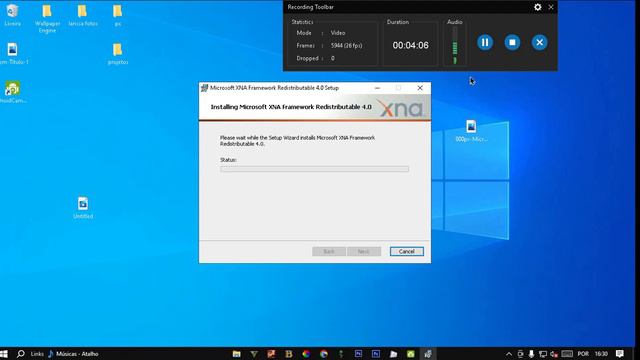
Task: Select the DroidCam shortcut icon
Action: [13, 92]
